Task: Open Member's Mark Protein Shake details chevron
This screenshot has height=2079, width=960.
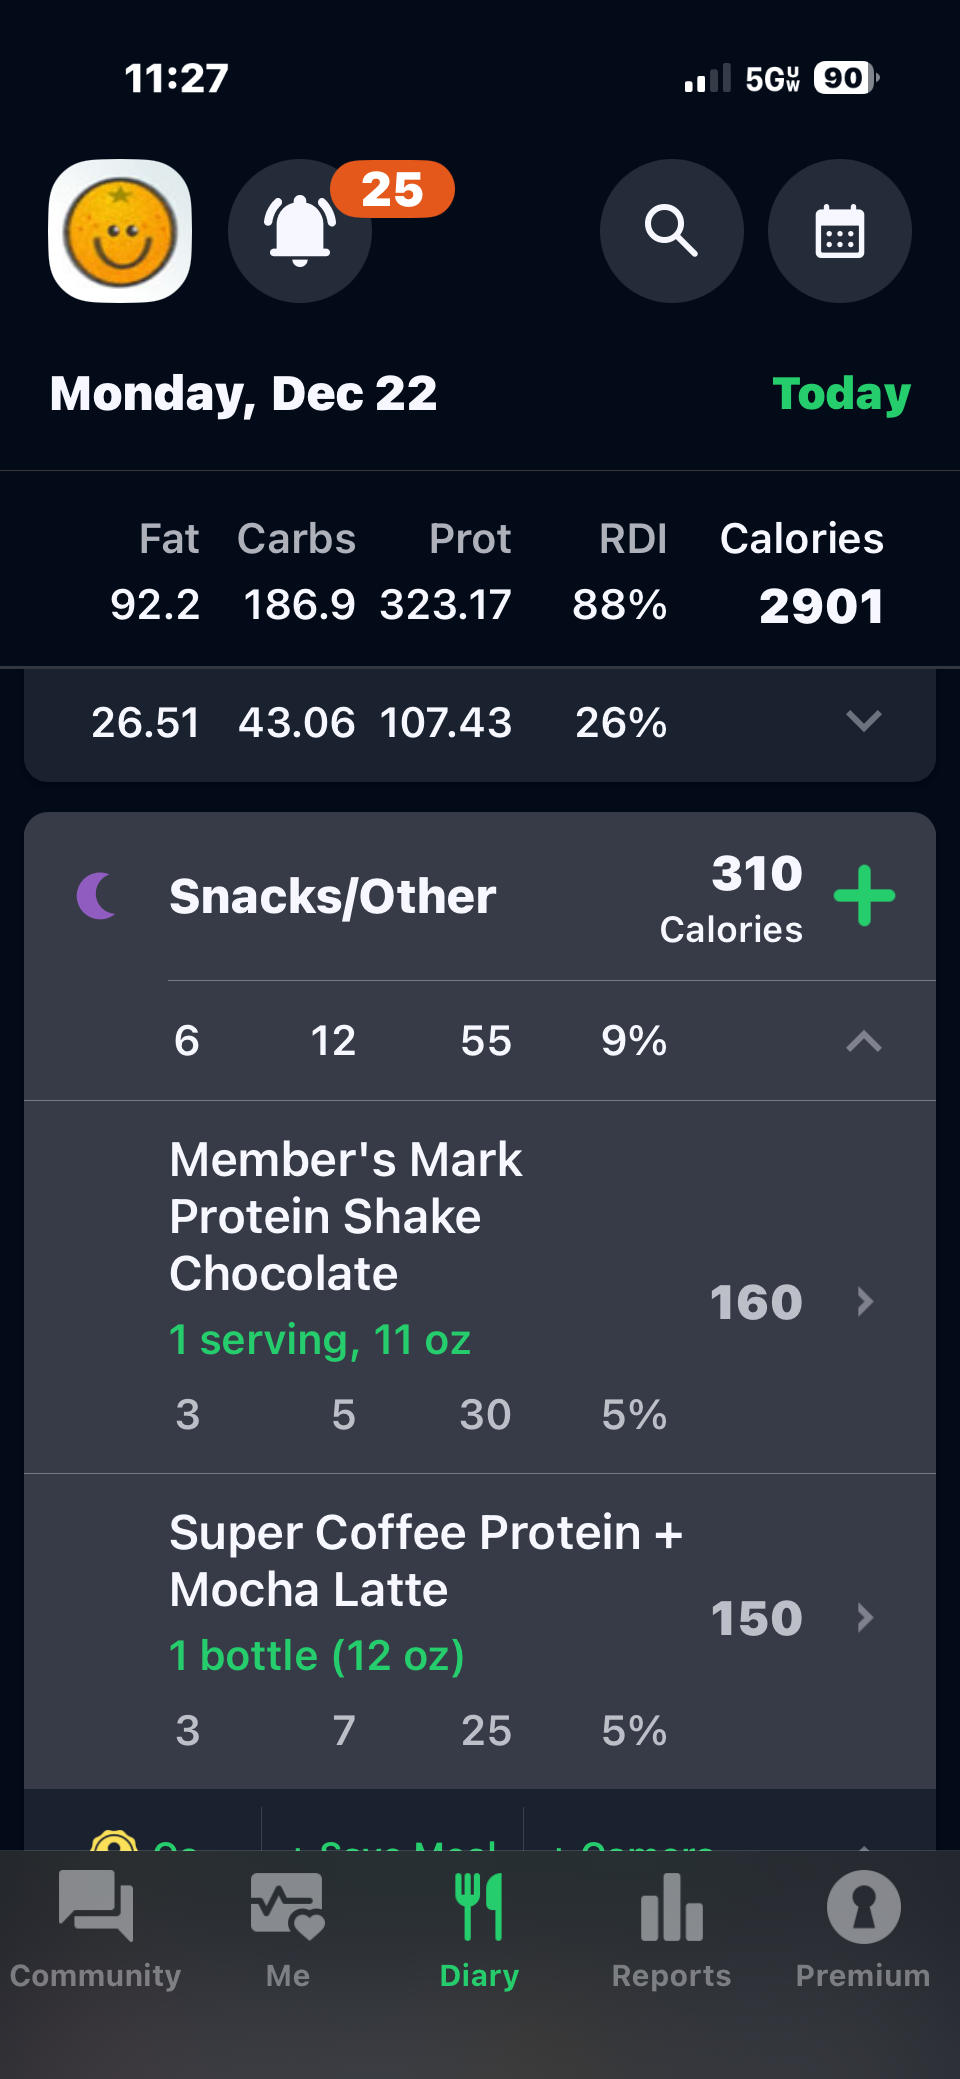Action: (x=866, y=1302)
